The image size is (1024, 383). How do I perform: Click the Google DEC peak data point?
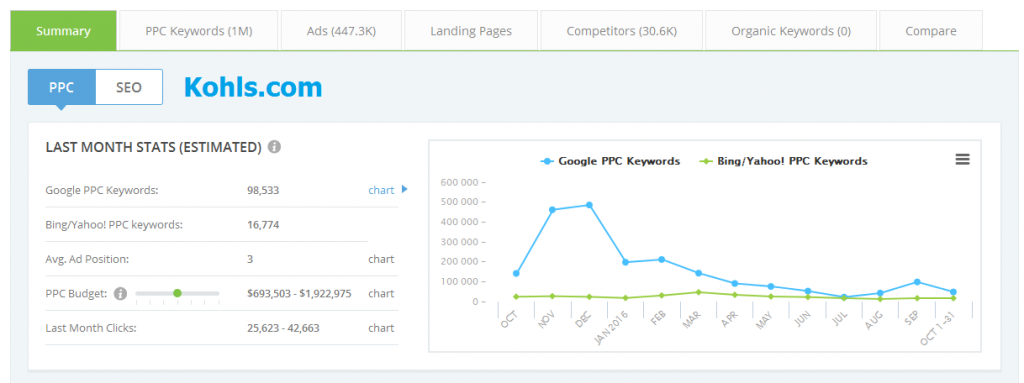pyautogui.click(x=589, y=205)
